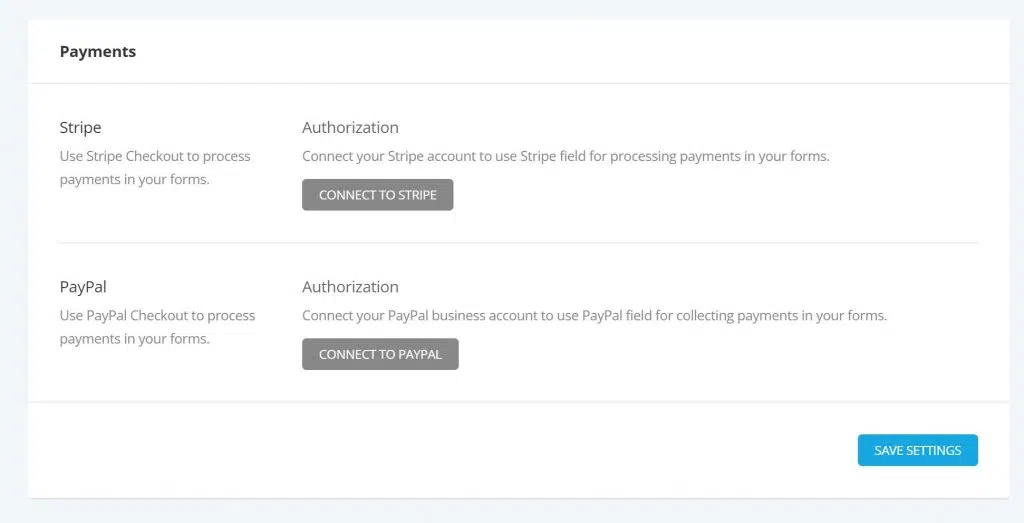The height and width of the screenshot is (523, 1024).
Task: Click the Authorization heading above Connect to Stripe
Action: pyautogui.click(x=350, y=128)
